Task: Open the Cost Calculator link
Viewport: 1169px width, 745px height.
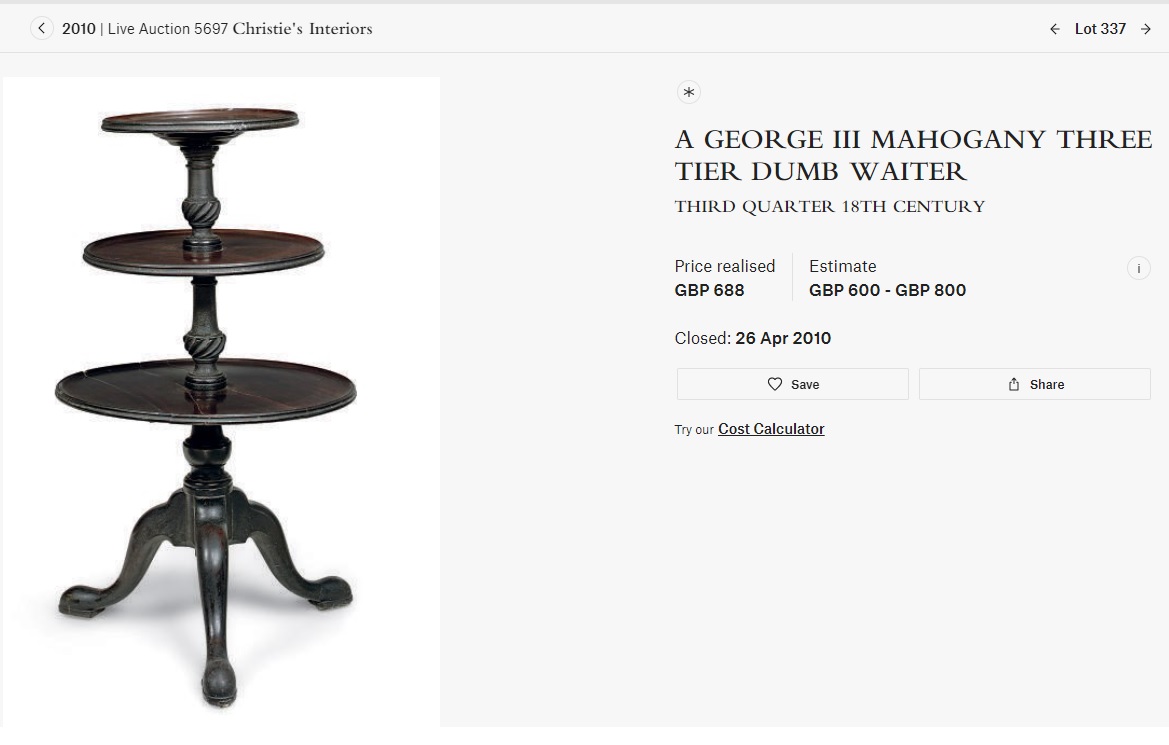Action: pyautogui.click(x=771, y=429)
